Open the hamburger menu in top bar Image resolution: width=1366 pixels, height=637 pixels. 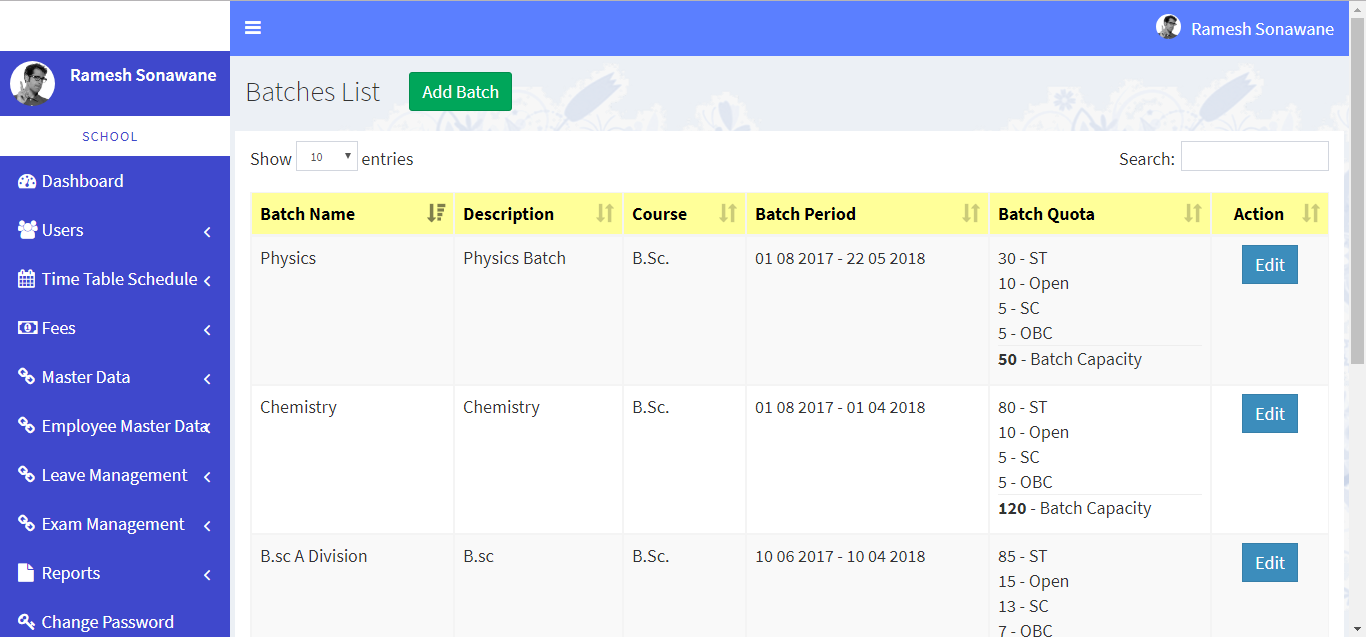[x=253, y=27]
